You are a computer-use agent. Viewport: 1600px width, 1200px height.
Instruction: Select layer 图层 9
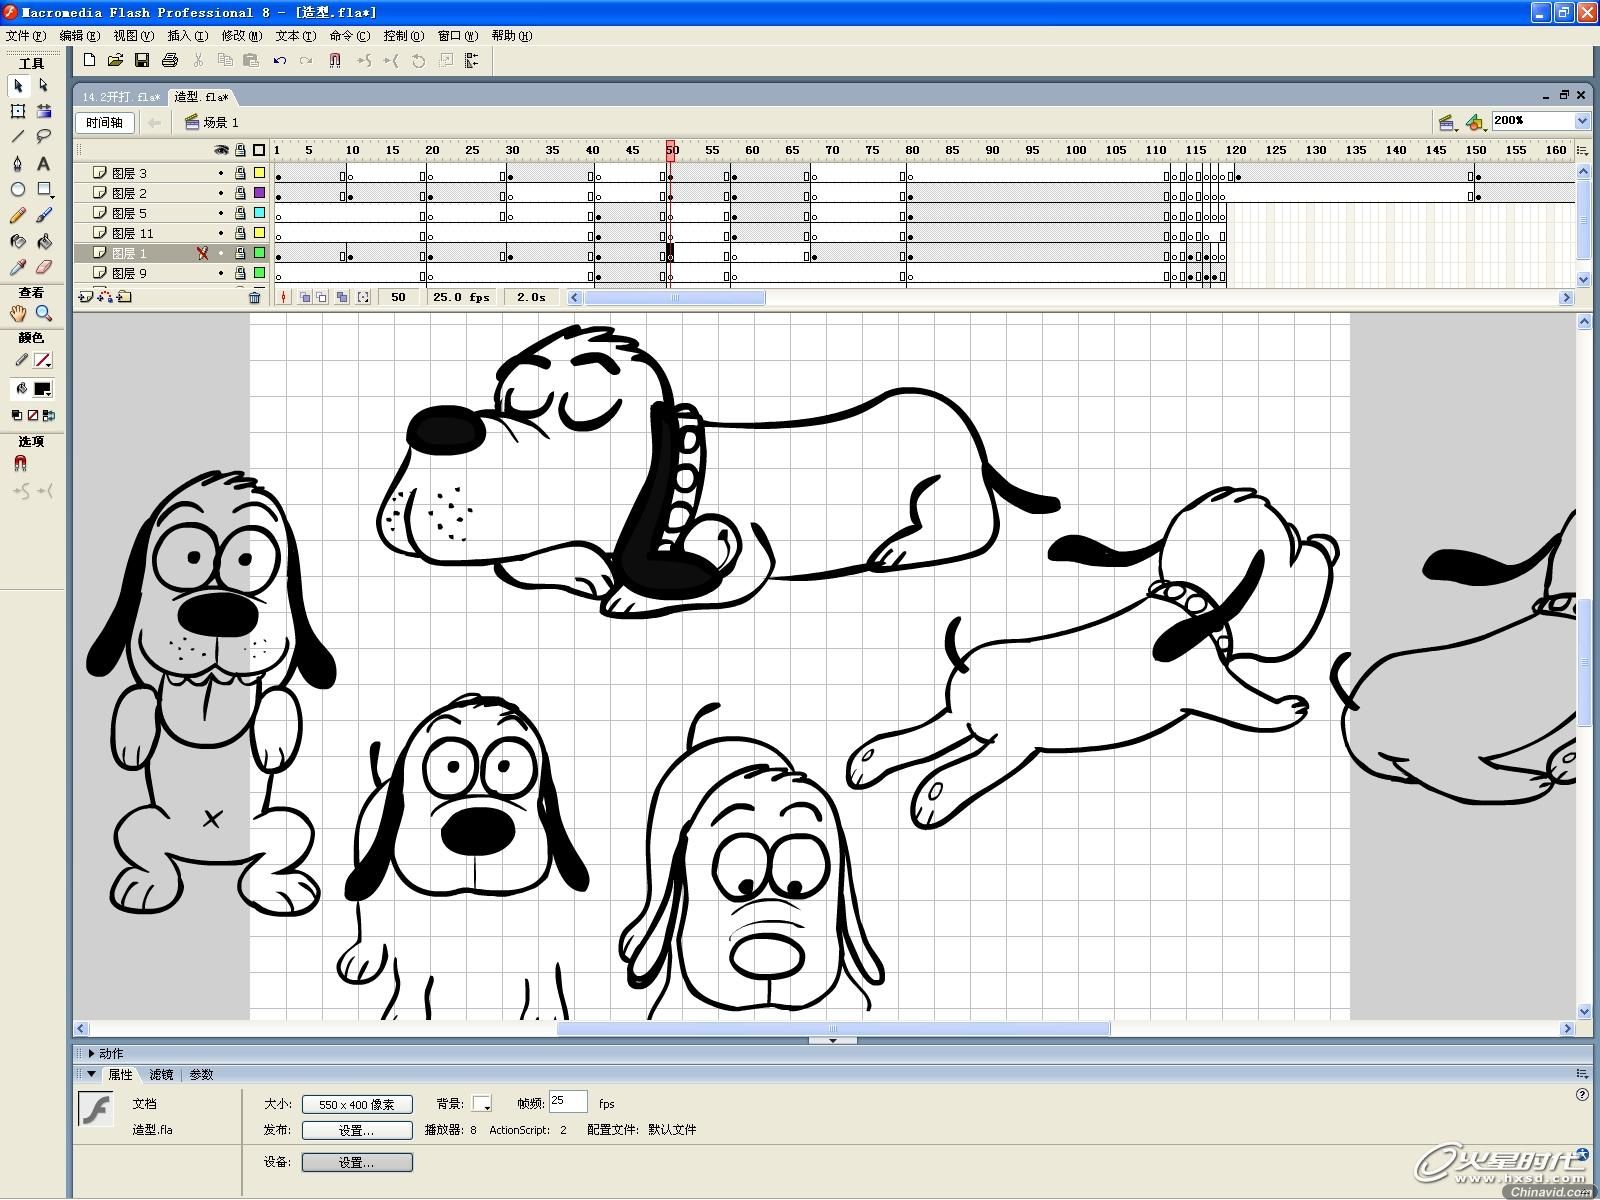click(129, 273)
